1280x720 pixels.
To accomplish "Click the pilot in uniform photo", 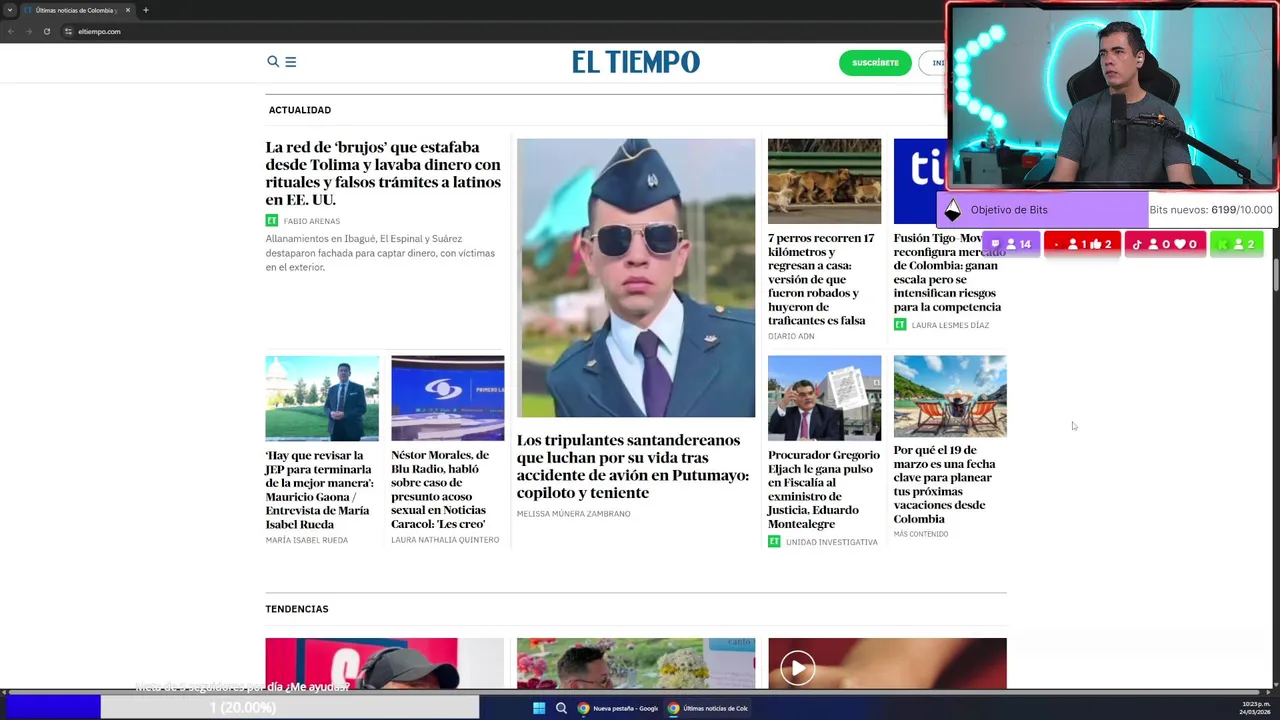I will click(x=636, y=278).
